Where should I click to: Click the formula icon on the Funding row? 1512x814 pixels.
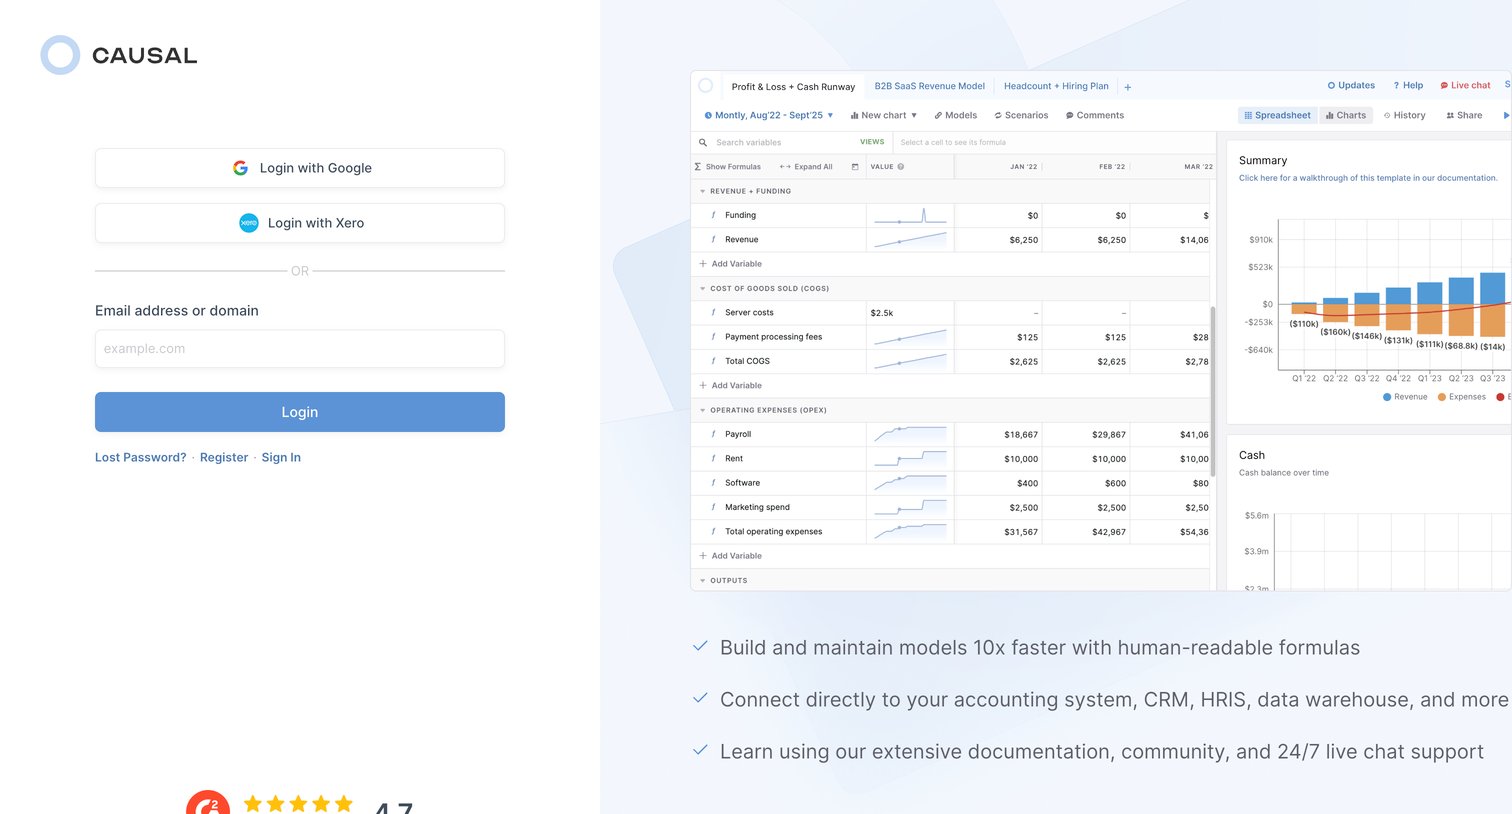point(713,215)
